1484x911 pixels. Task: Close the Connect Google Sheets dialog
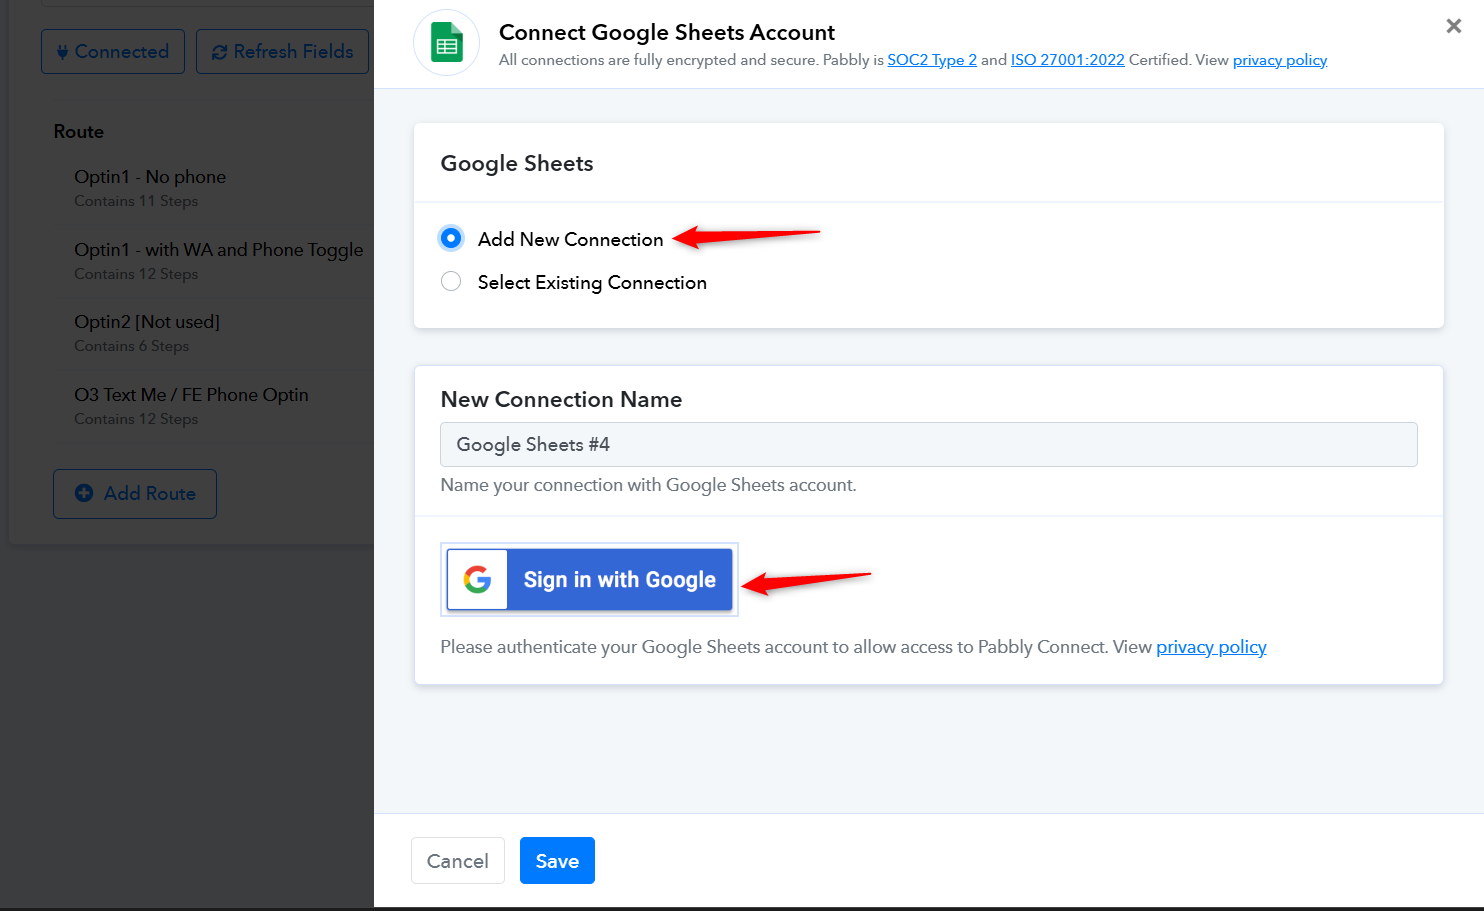(x=1453, y=26)
